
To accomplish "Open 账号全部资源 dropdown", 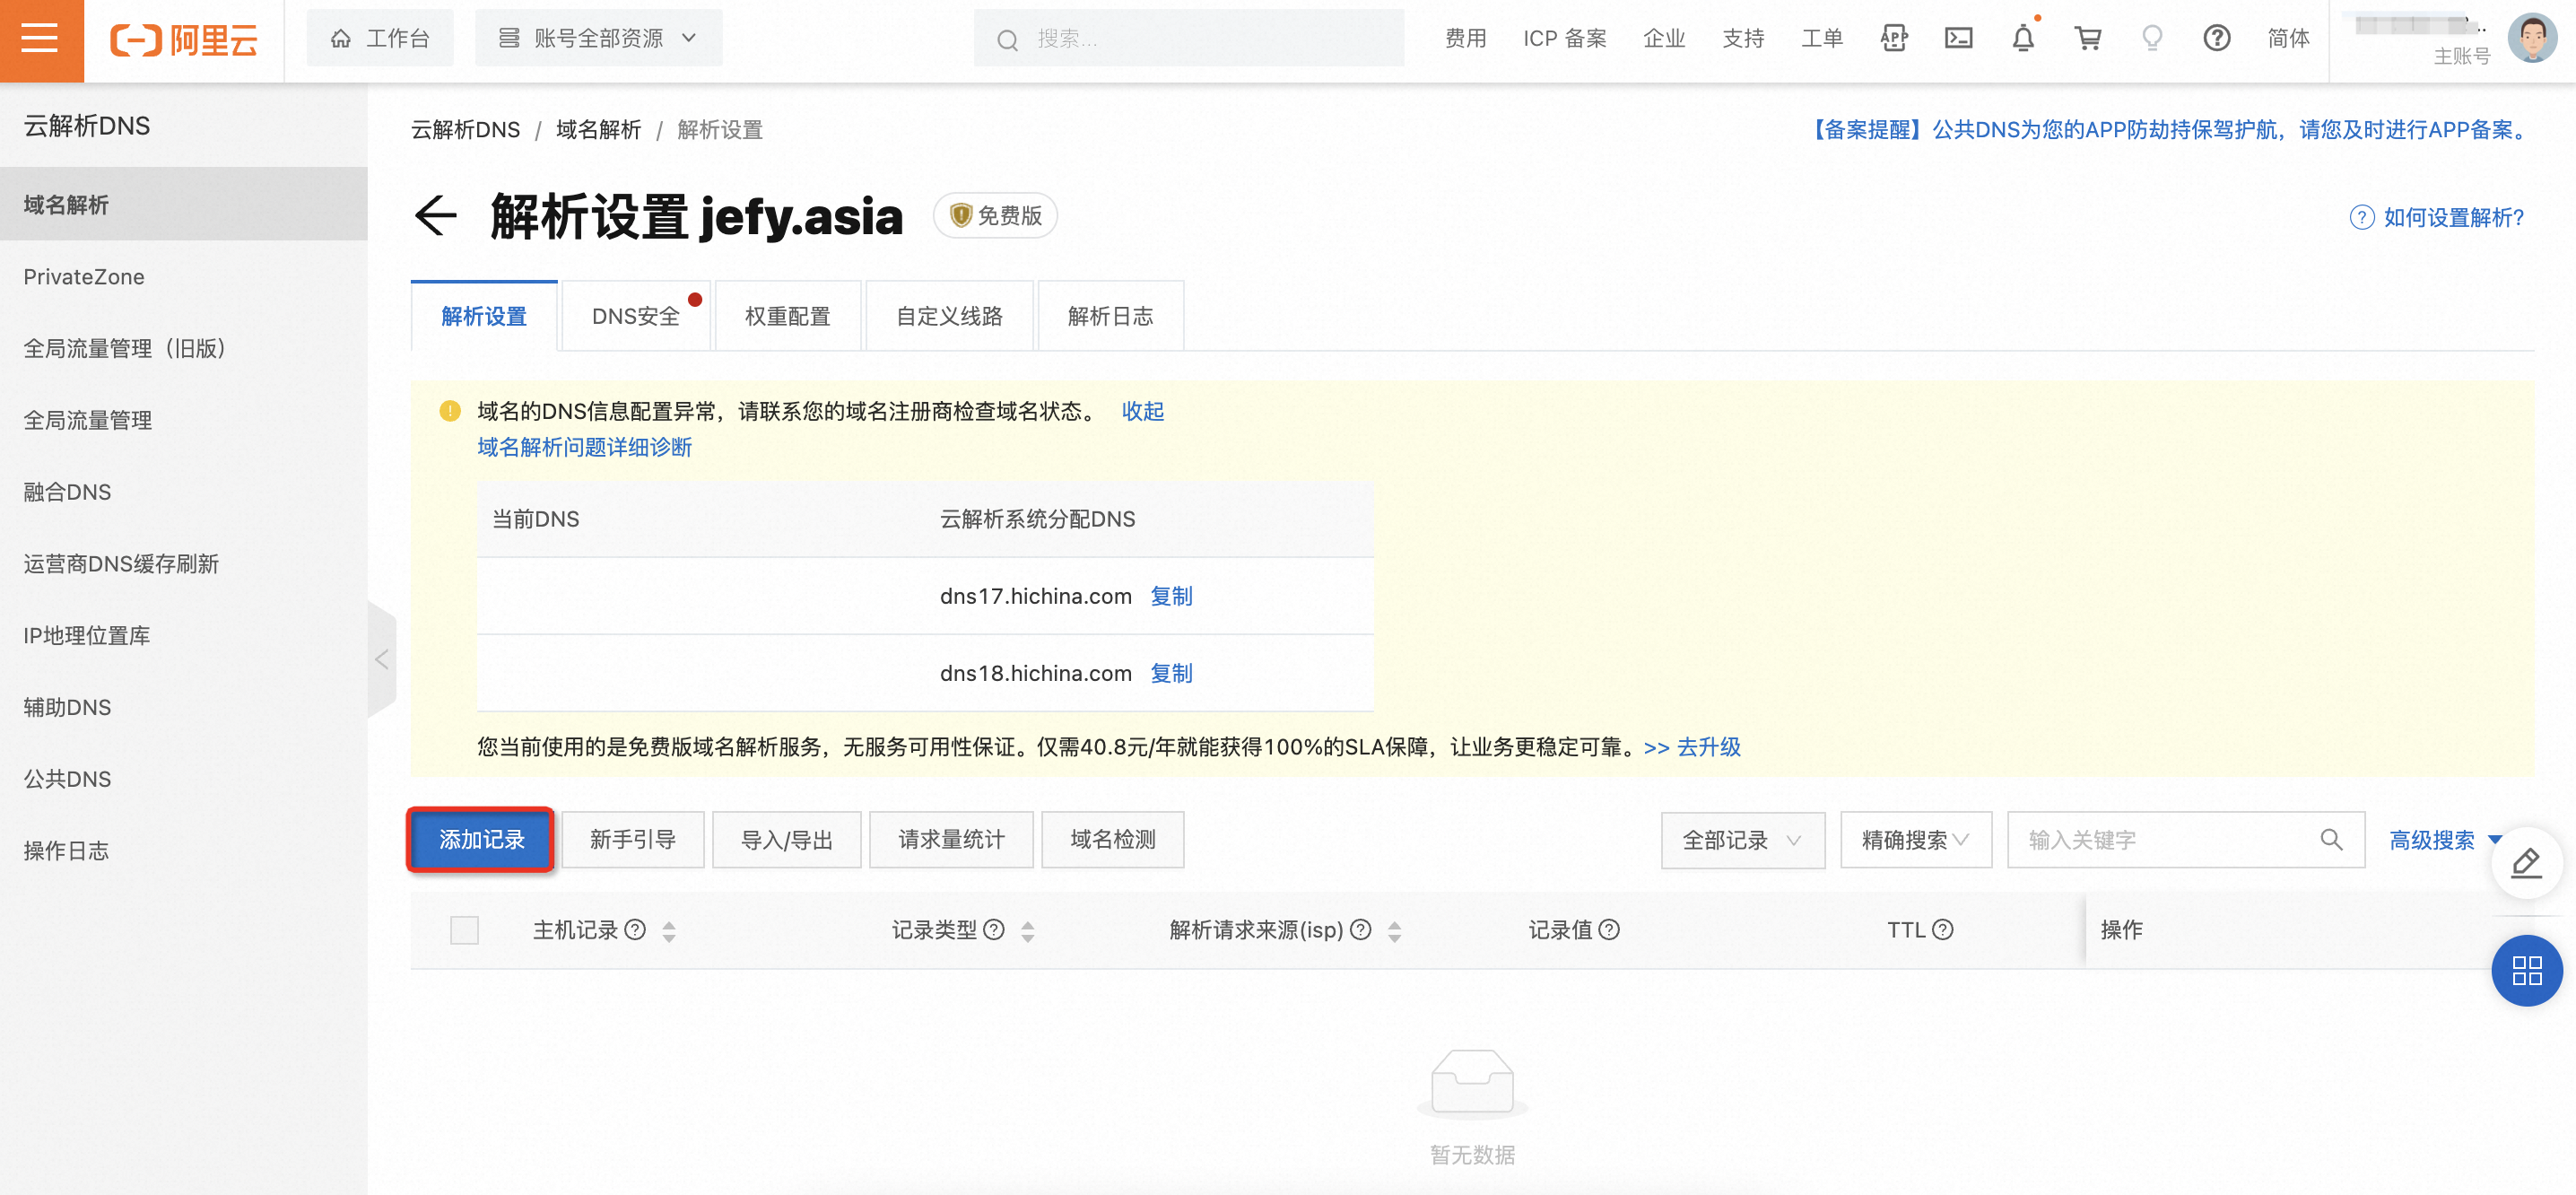I will tap(598, 39).
